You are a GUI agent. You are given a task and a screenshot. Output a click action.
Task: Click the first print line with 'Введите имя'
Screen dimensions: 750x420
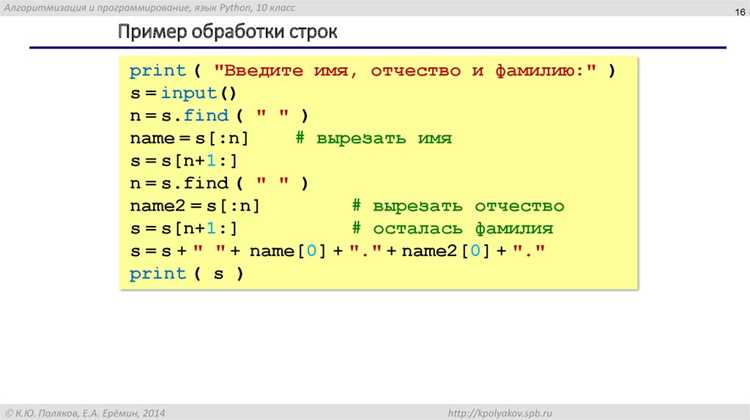(372, 71)
